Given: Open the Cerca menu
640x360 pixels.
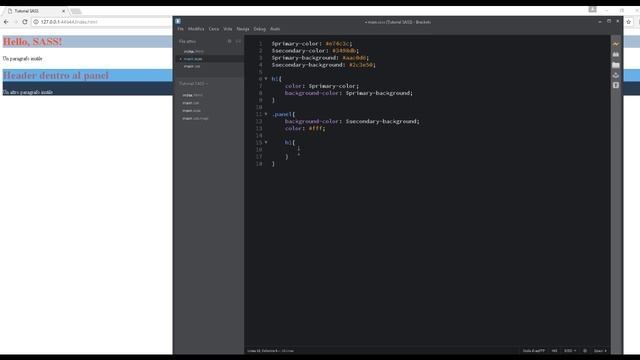Looking at the screenshot, I should 214,29.
